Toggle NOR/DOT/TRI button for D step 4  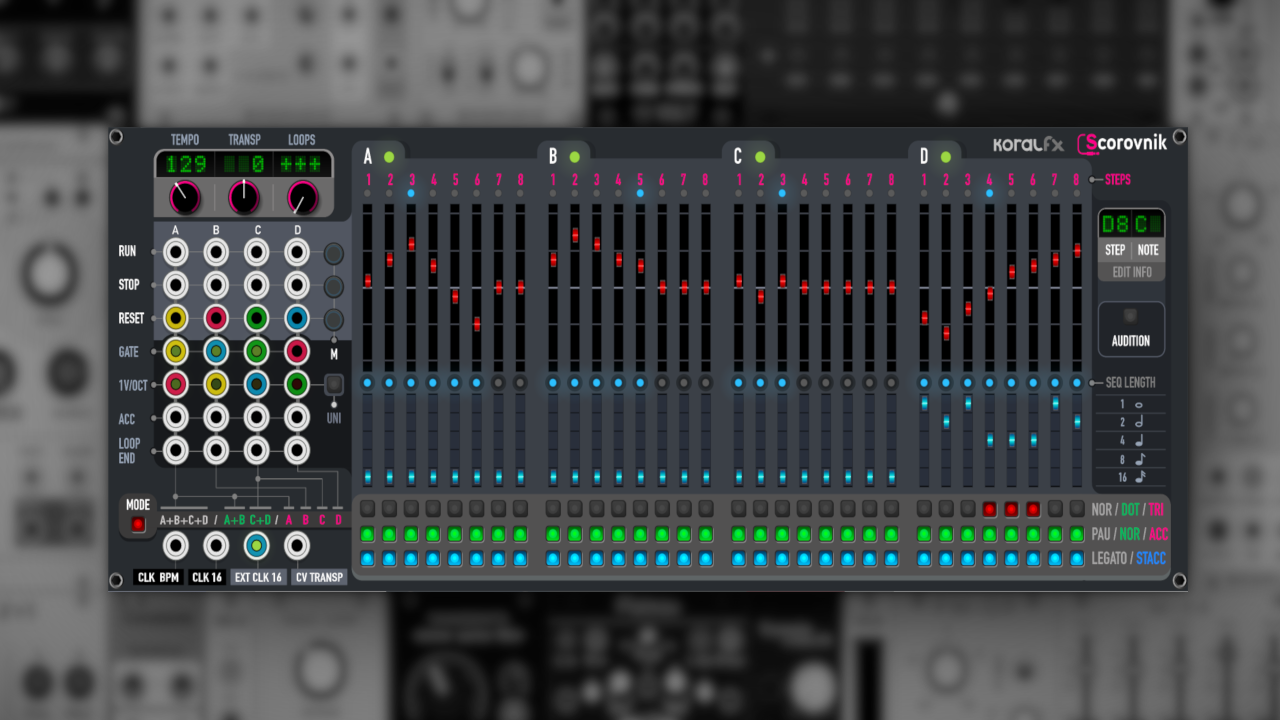pos(990,509)
